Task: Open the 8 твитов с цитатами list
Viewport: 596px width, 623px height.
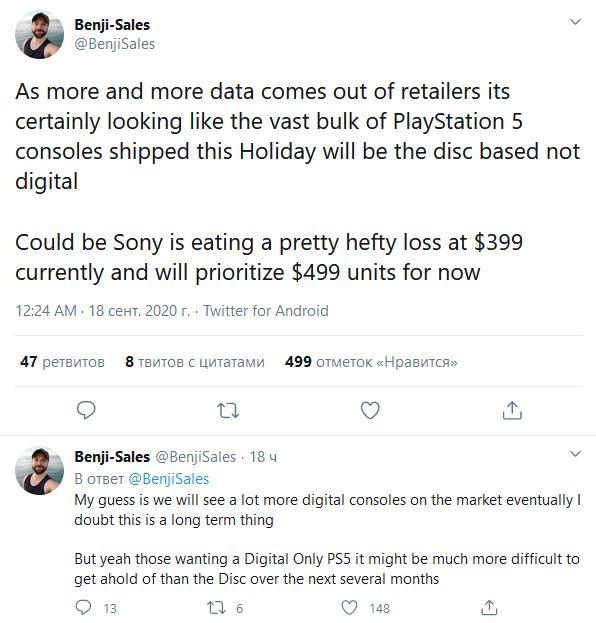Action: 195,362
